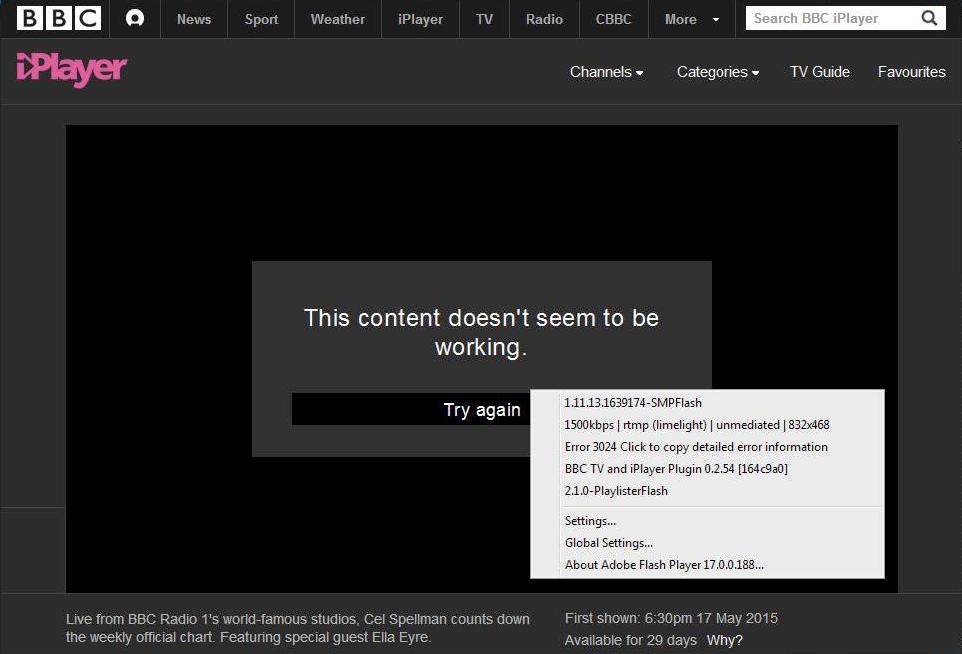This screenshot has height=654, width=962.
Task: Click the Why? availability link
Action: point(724,640)
